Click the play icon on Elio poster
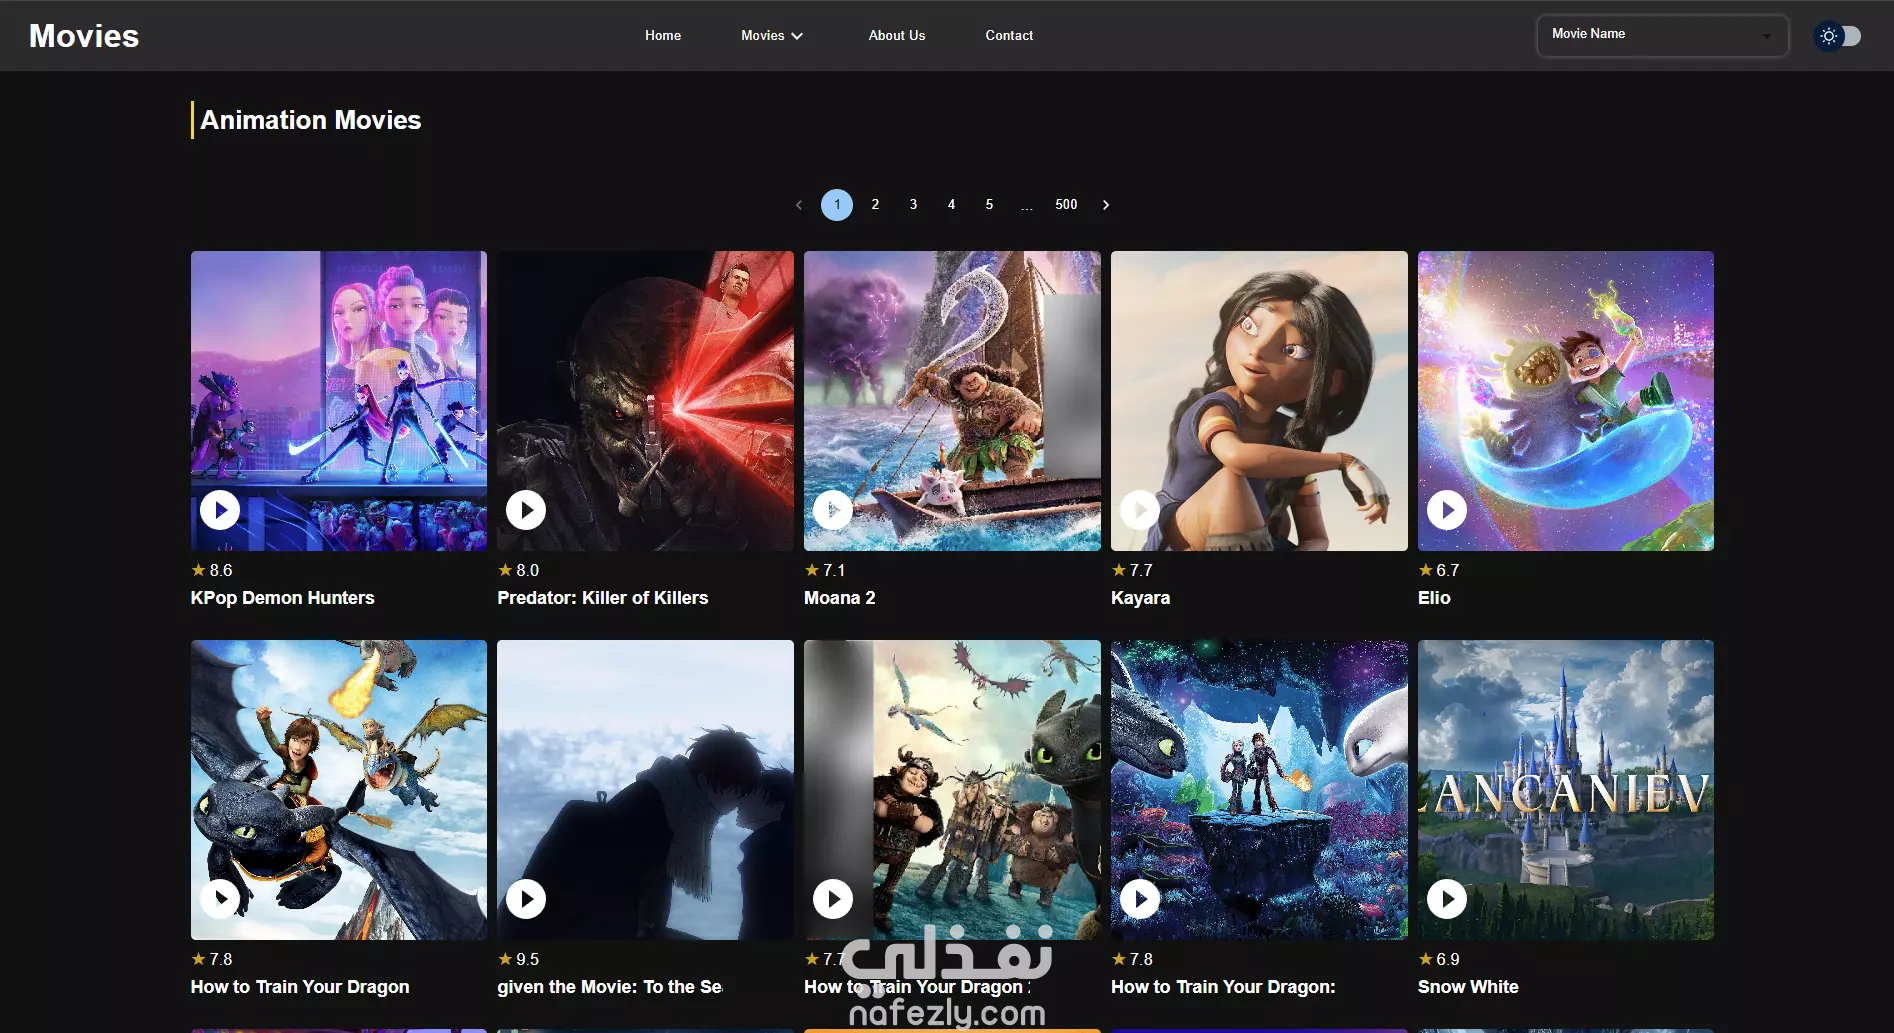 1447,510
